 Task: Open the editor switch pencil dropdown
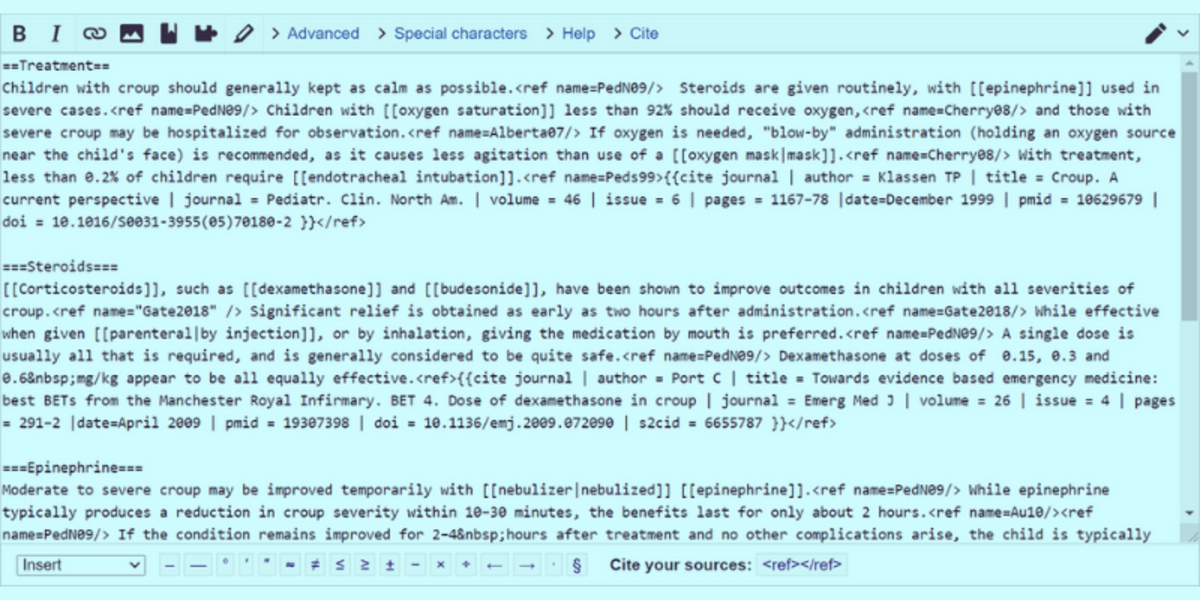coord(1166,34)
